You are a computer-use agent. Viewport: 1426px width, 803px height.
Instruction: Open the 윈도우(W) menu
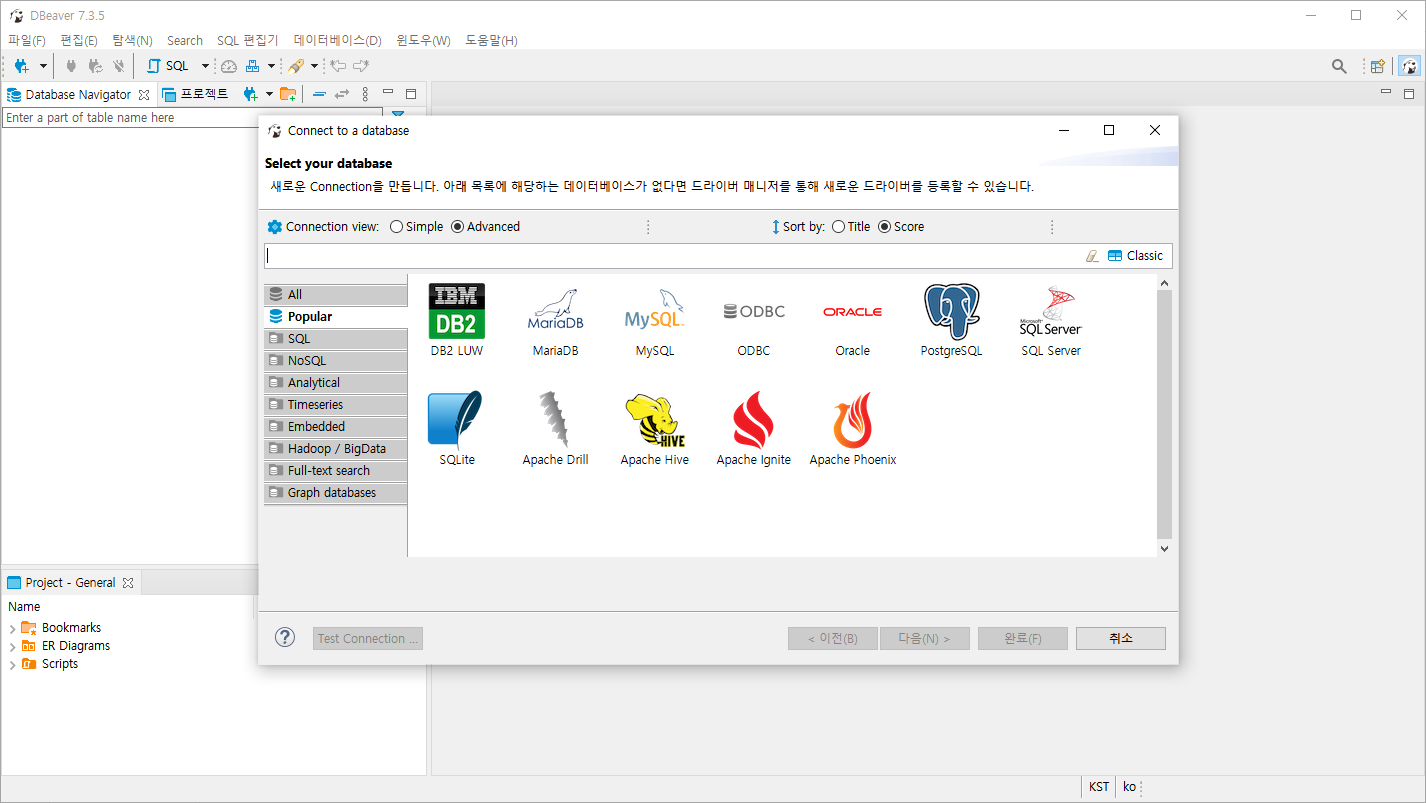click(x=424, y=40)
